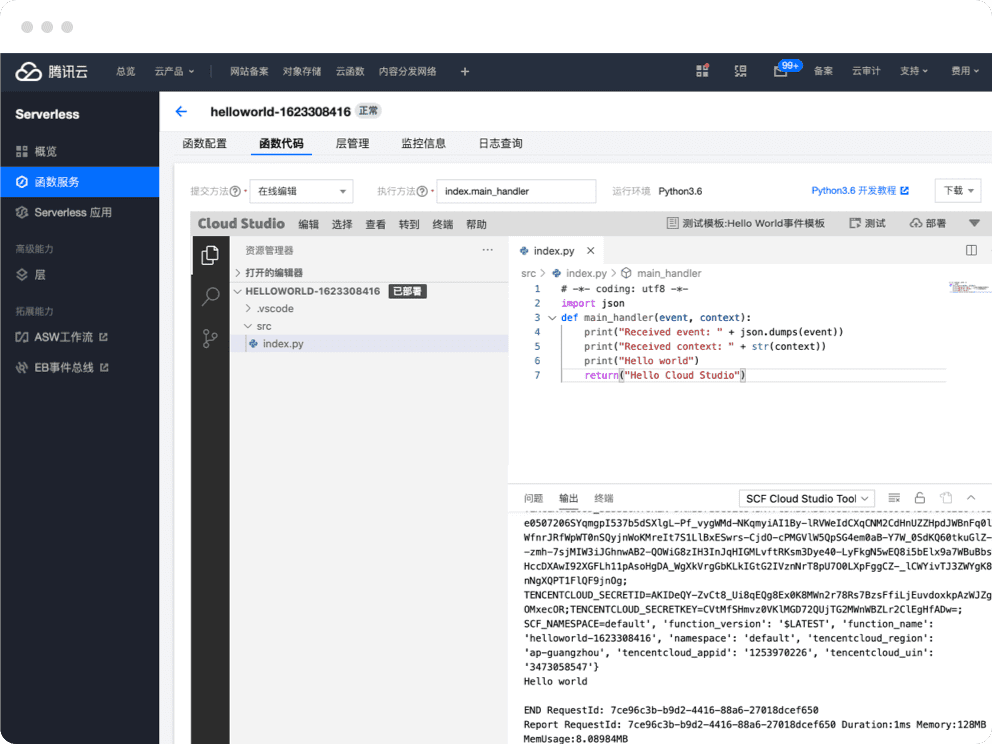Screen dimensions: 992x744
Task: Open the Search icon in activity bar
Action: pos(210,296)
